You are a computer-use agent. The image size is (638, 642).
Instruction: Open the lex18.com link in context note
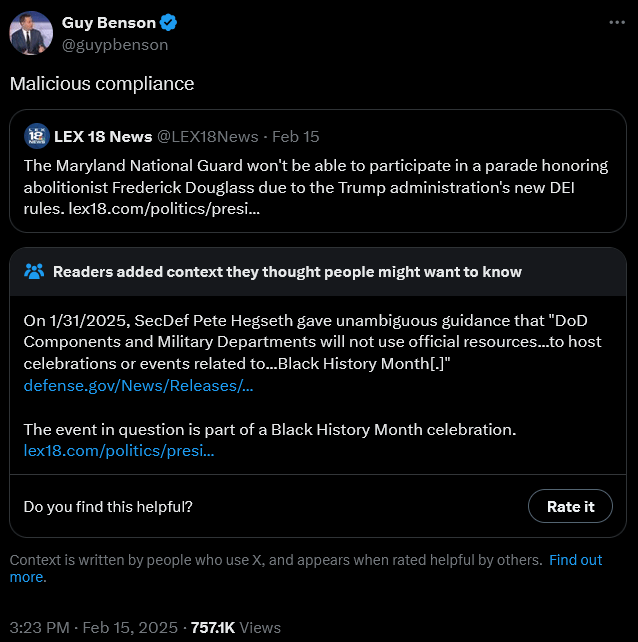(x=118, y=450)
